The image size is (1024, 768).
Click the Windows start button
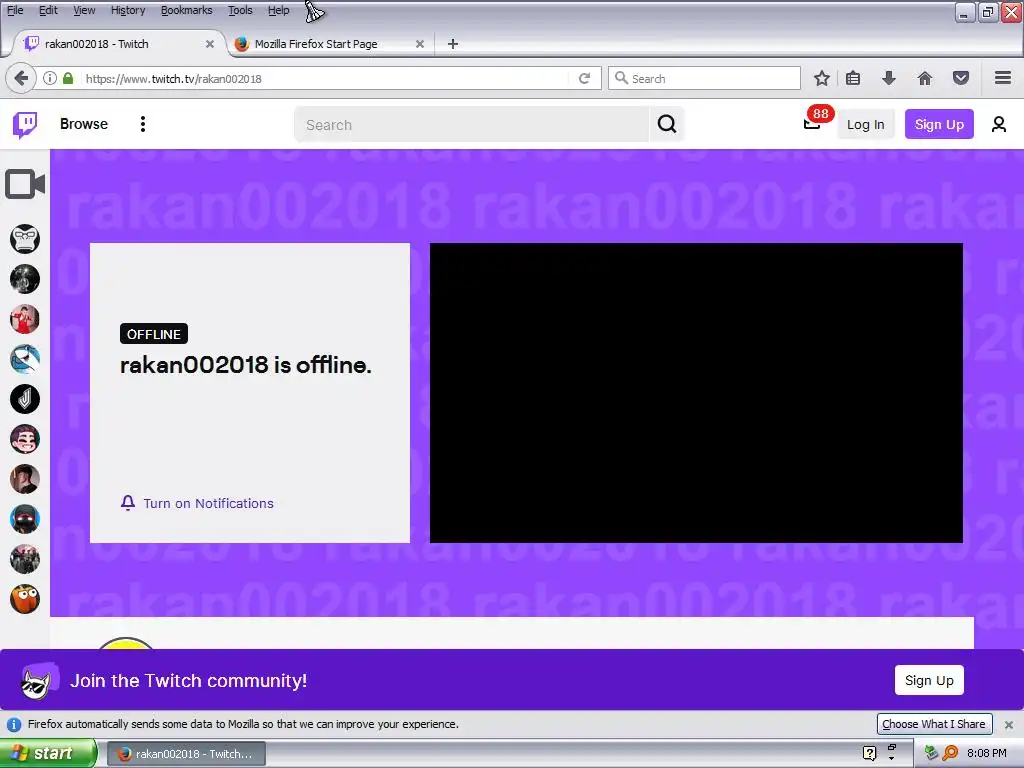tap(48, 753)
